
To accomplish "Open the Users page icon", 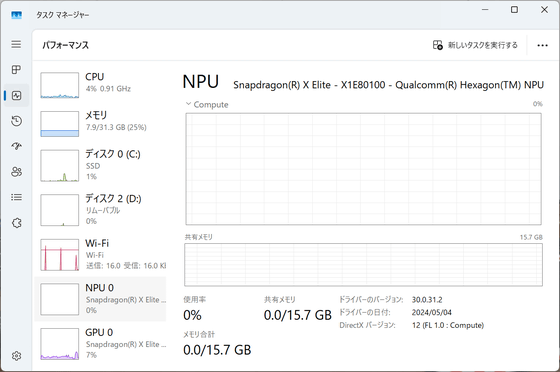I will click(x=16, y=172).
